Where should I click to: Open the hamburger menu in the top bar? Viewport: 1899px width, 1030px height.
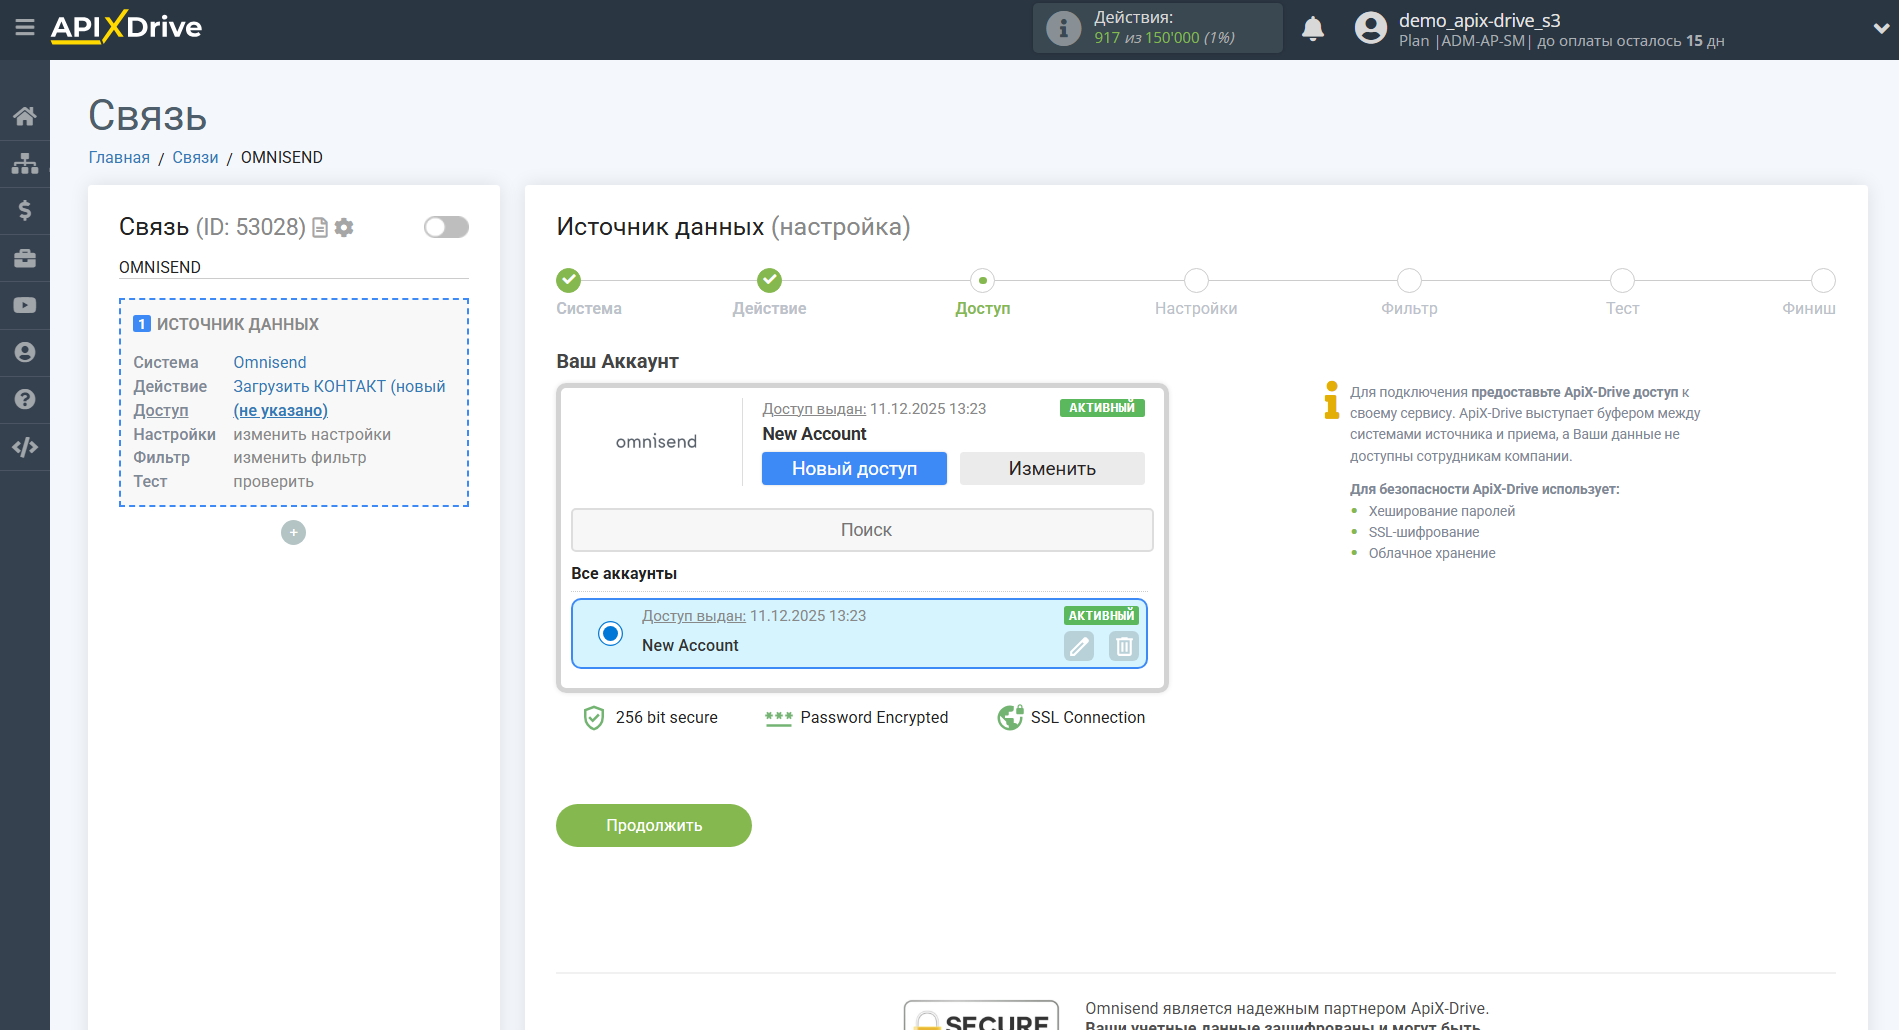(x=24, y=28)
